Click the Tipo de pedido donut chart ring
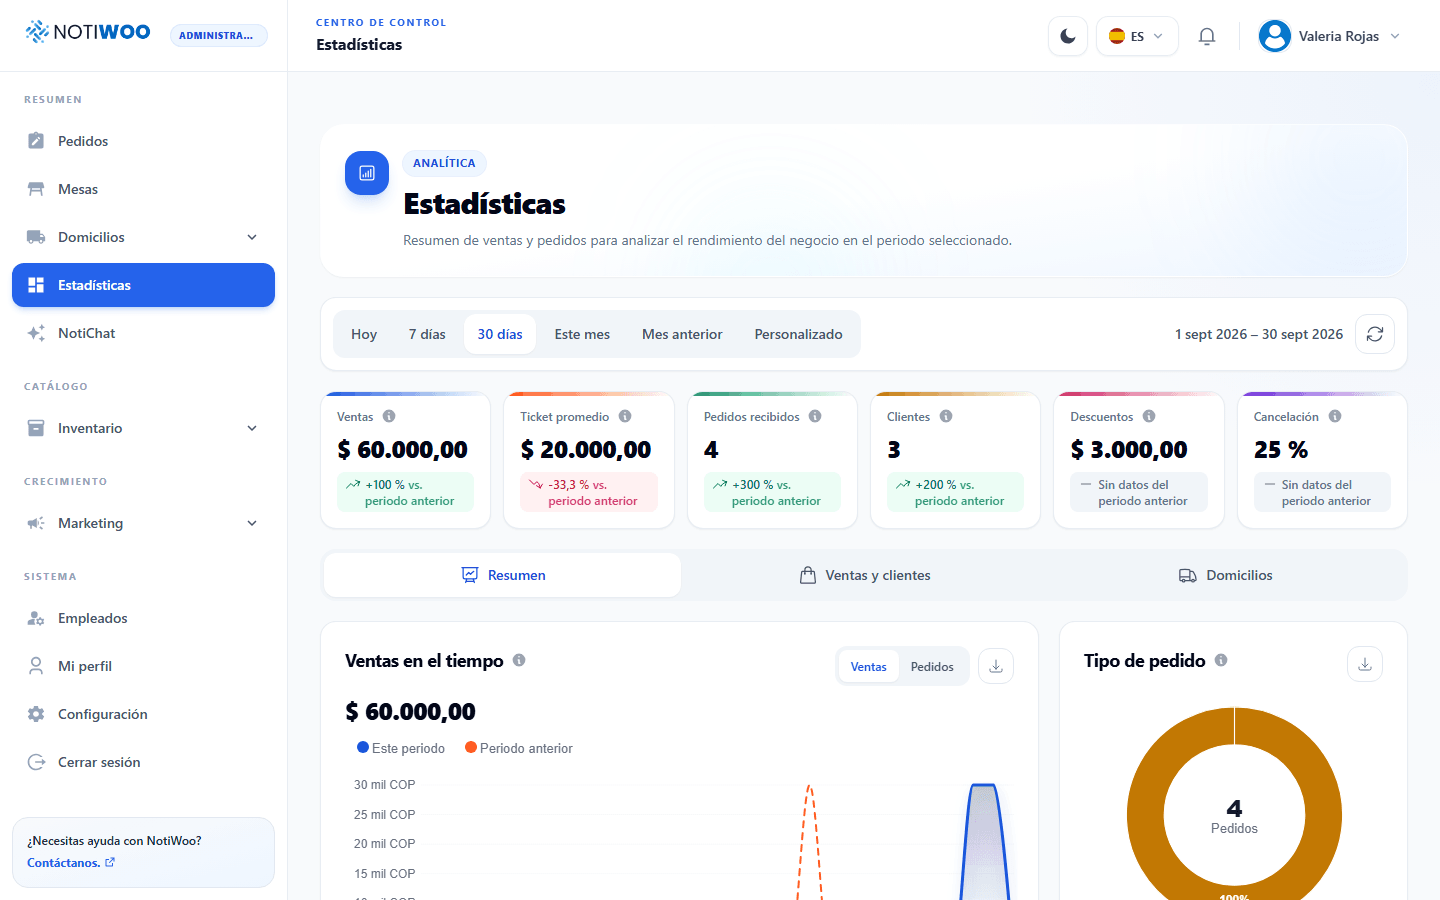Viewport: 1440px width, 900px height. 1146,815
